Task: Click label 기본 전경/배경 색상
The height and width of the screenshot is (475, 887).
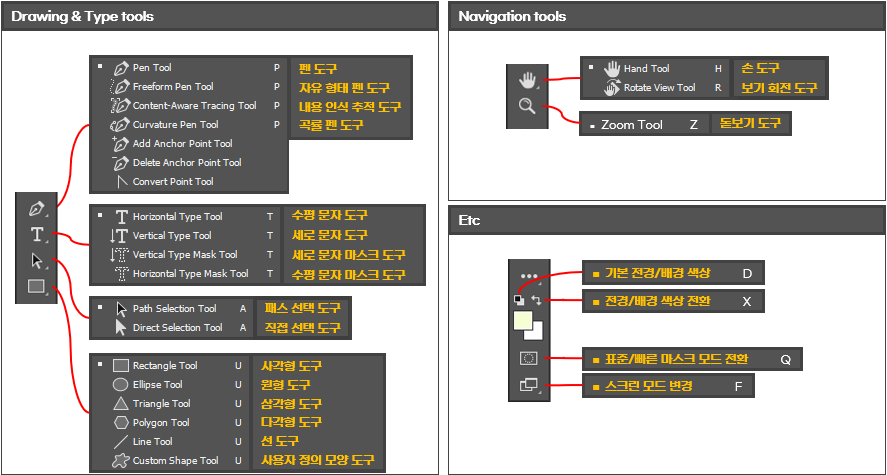Action: (x=657, y=273)
